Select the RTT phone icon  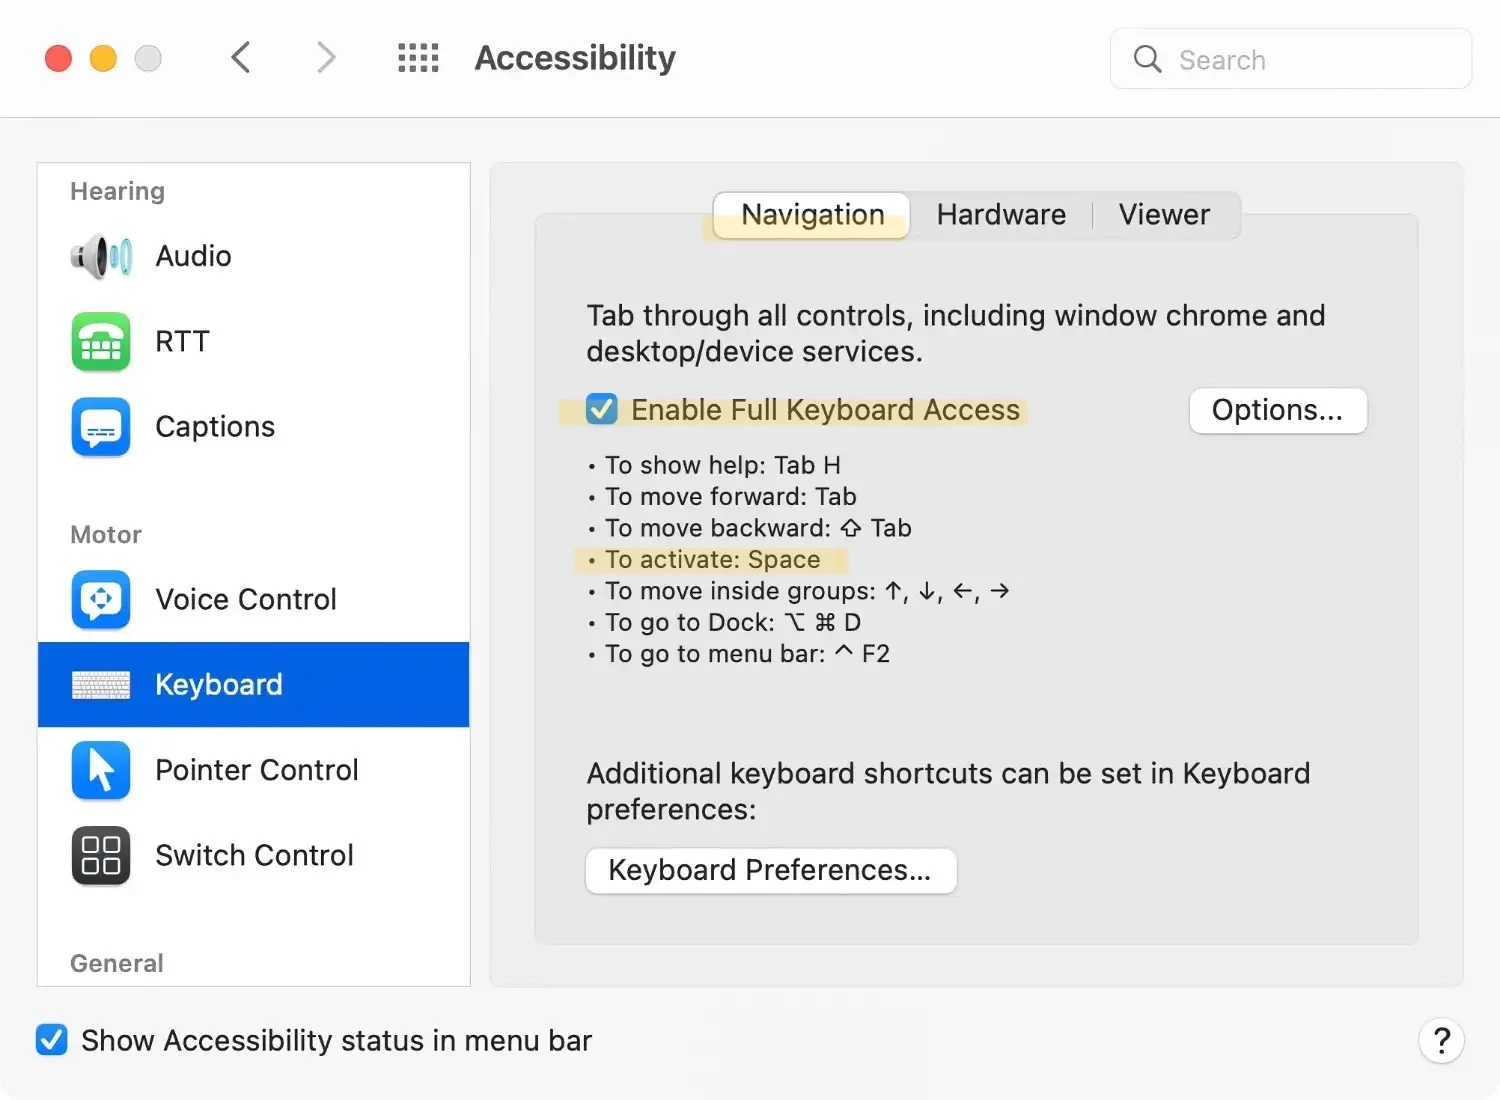101,342
